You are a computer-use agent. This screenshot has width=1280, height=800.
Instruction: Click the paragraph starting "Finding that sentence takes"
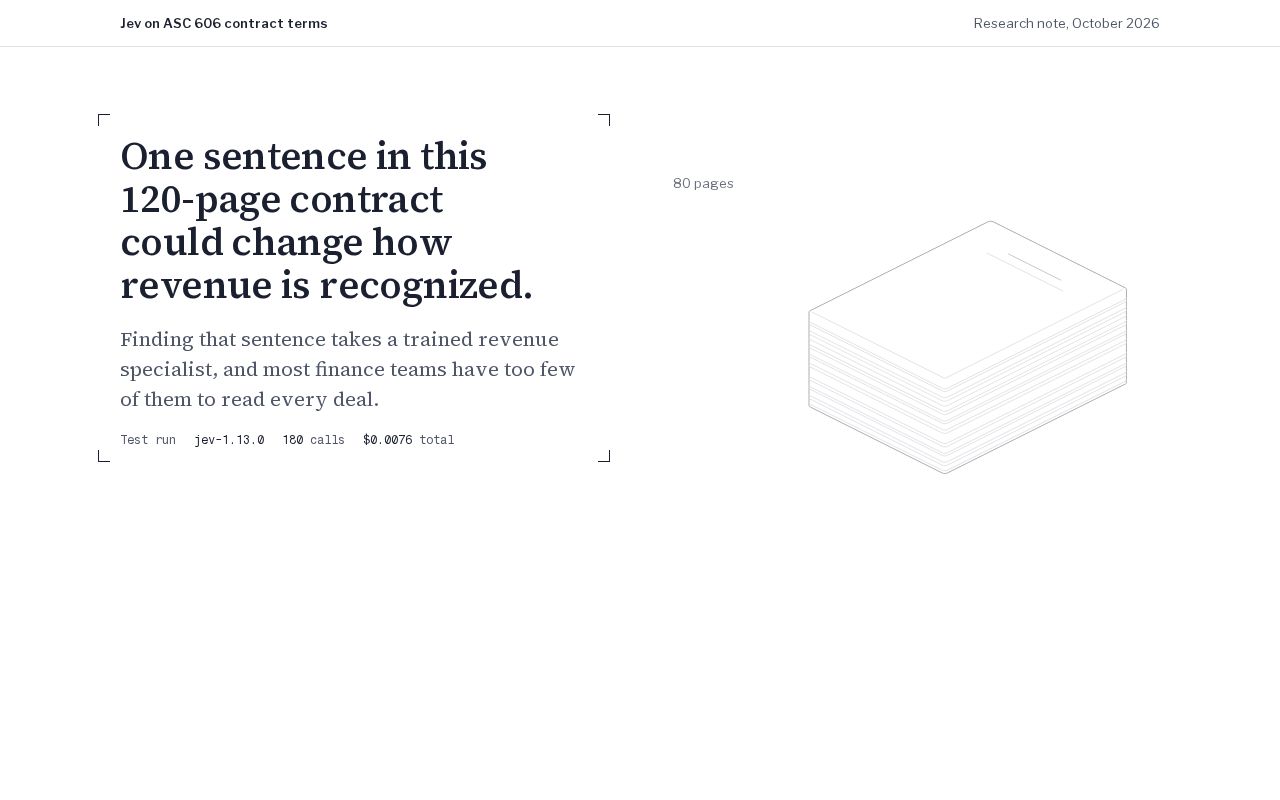(348, 369)
